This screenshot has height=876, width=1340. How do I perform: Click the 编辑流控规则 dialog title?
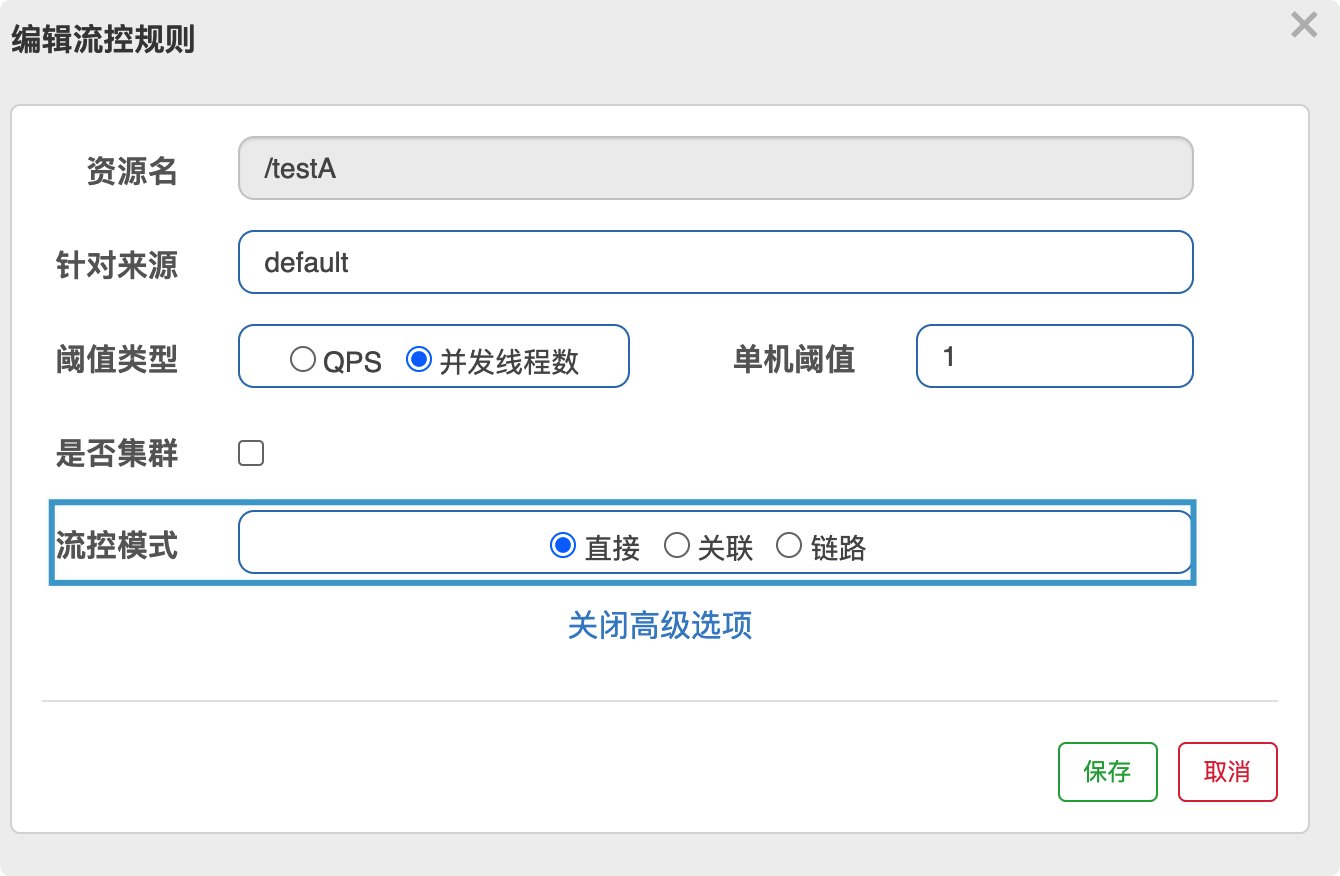tap(102, 40)
